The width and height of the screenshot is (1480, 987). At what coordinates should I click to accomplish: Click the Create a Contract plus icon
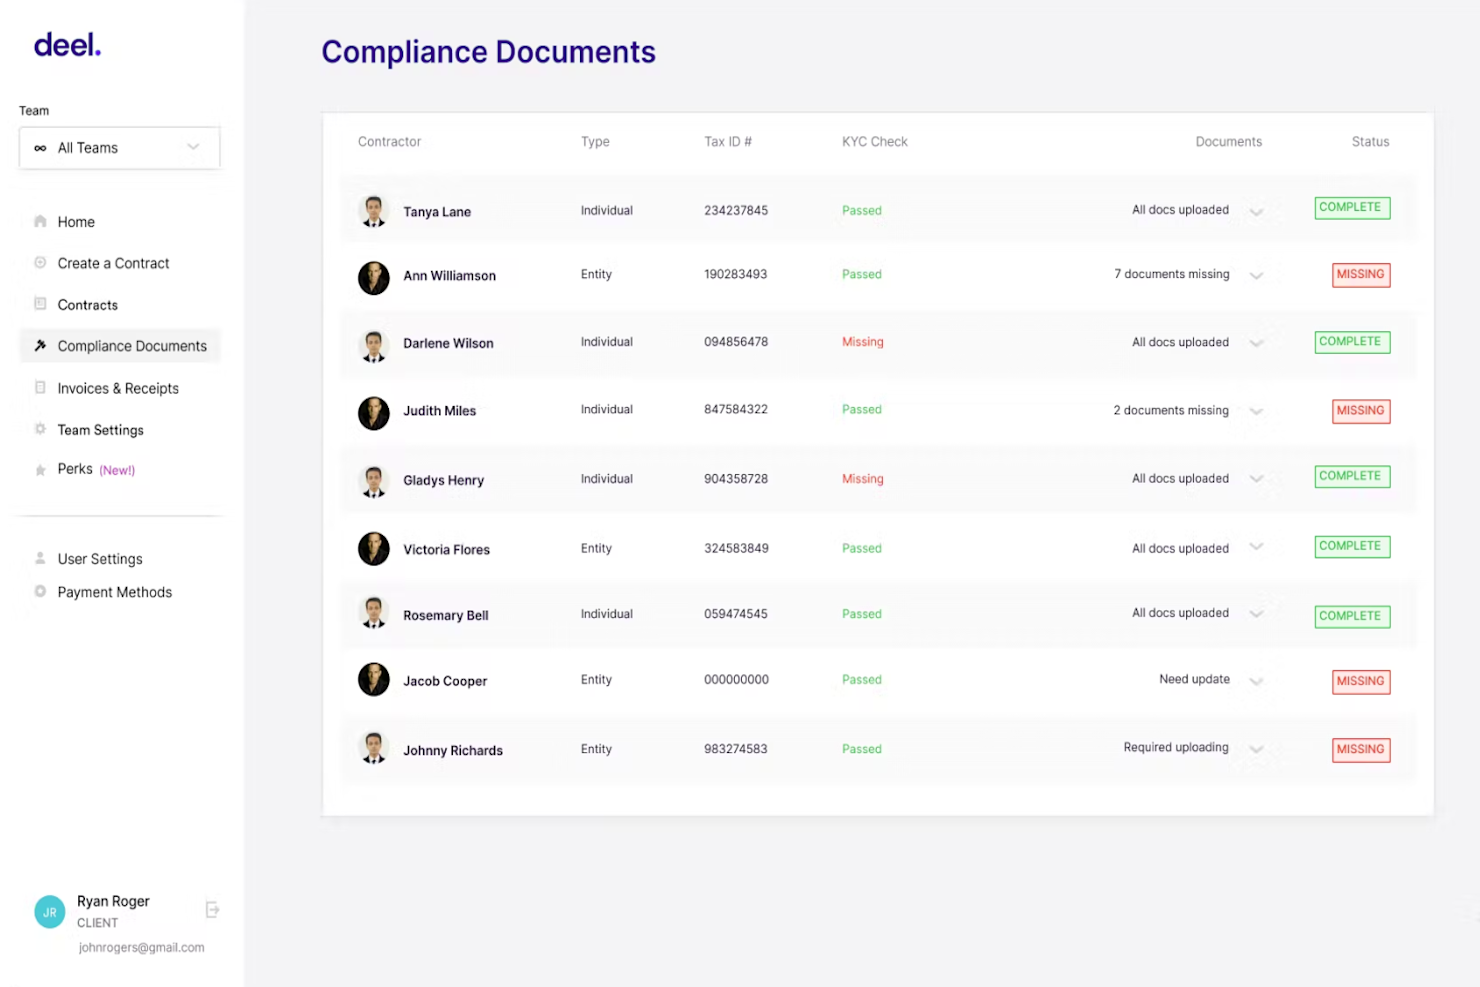tap(40, 263)
